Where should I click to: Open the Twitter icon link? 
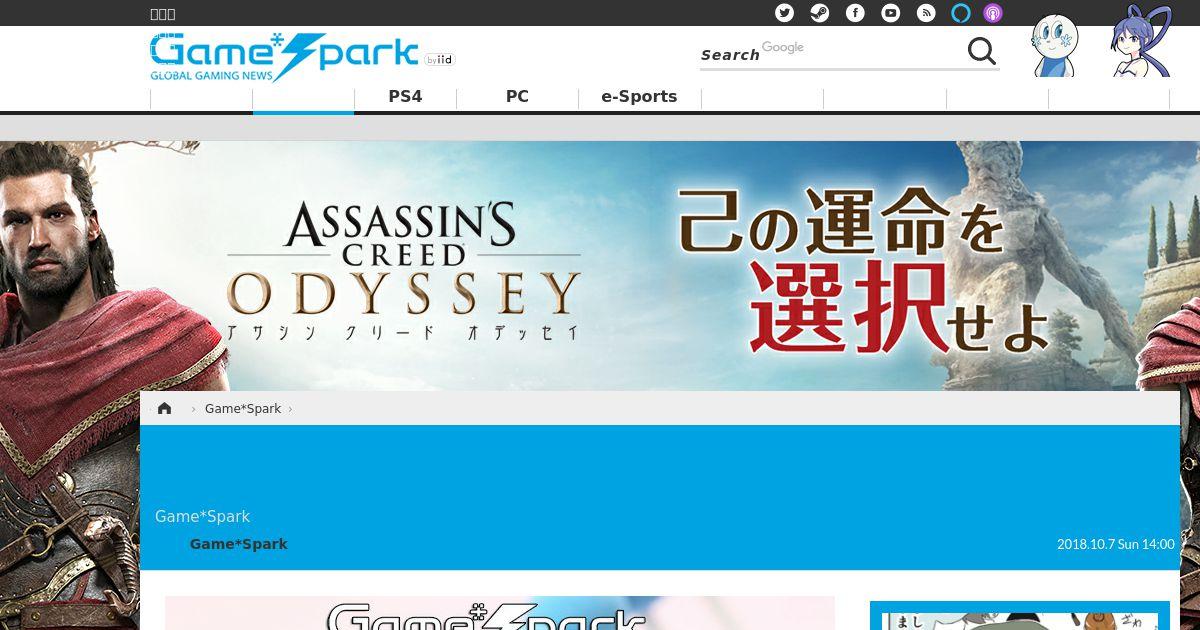coord(785,13)
